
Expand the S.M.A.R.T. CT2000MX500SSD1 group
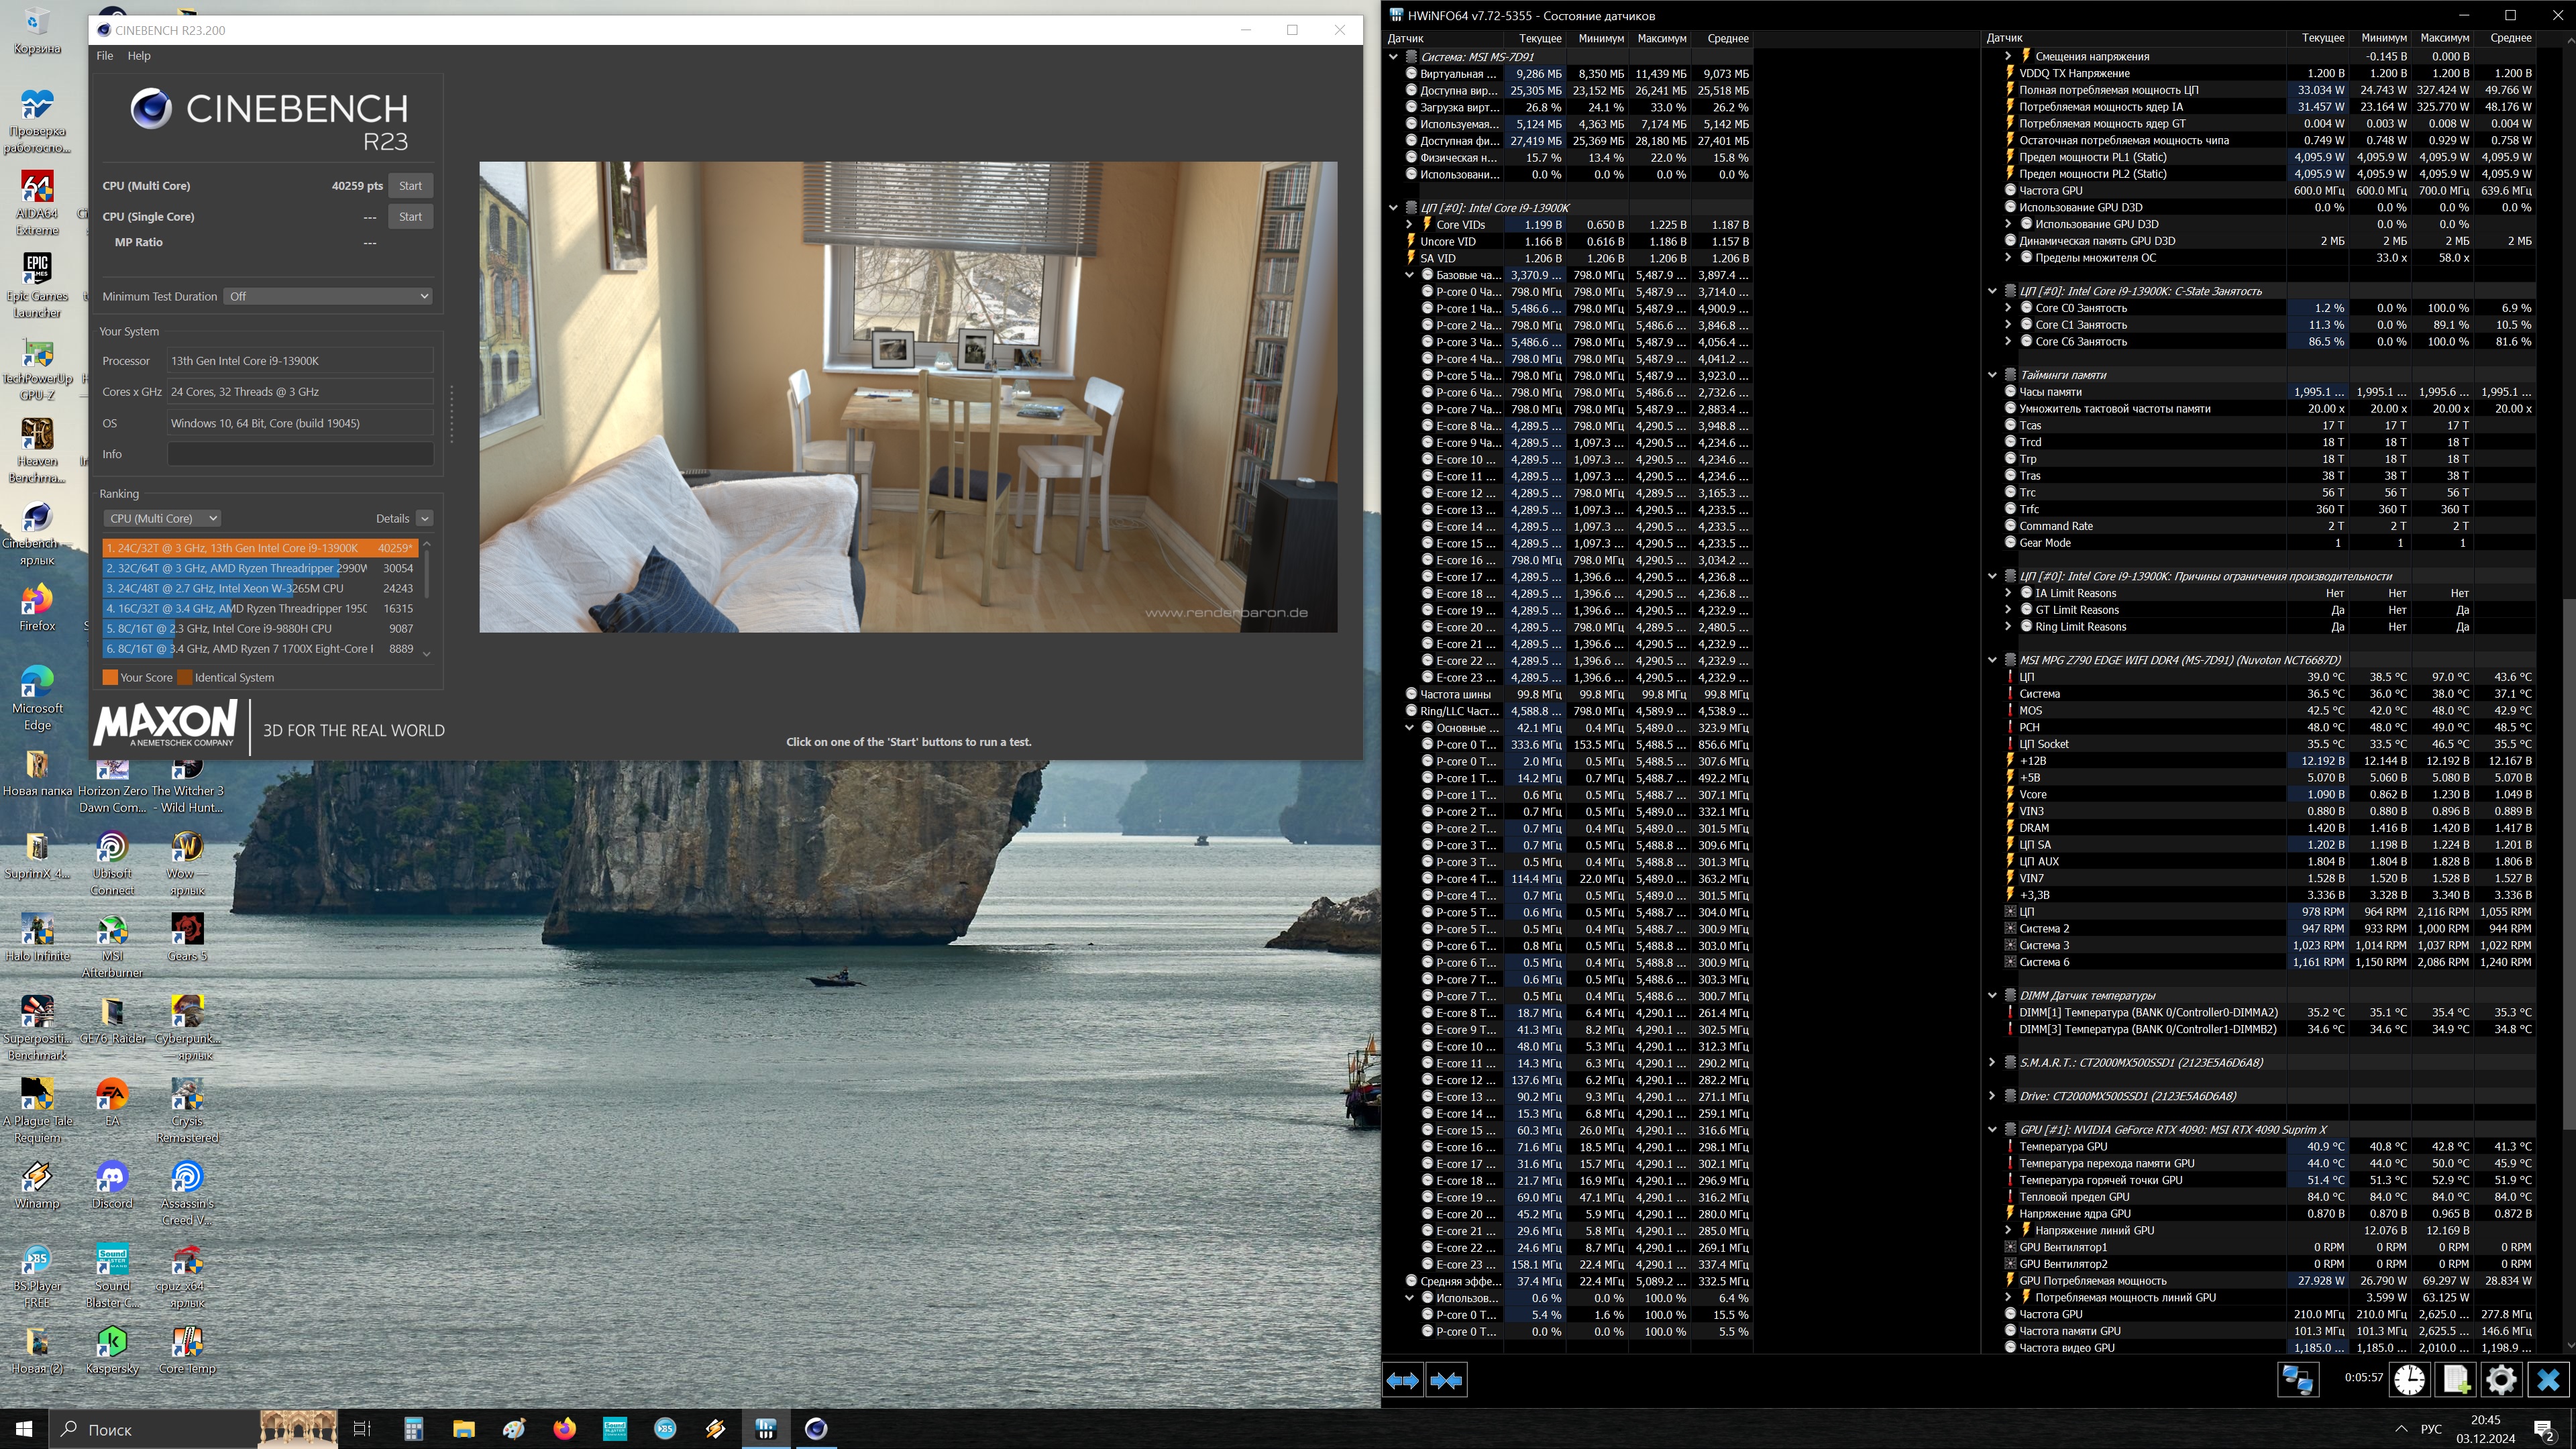click(x=1992, y=1062)
